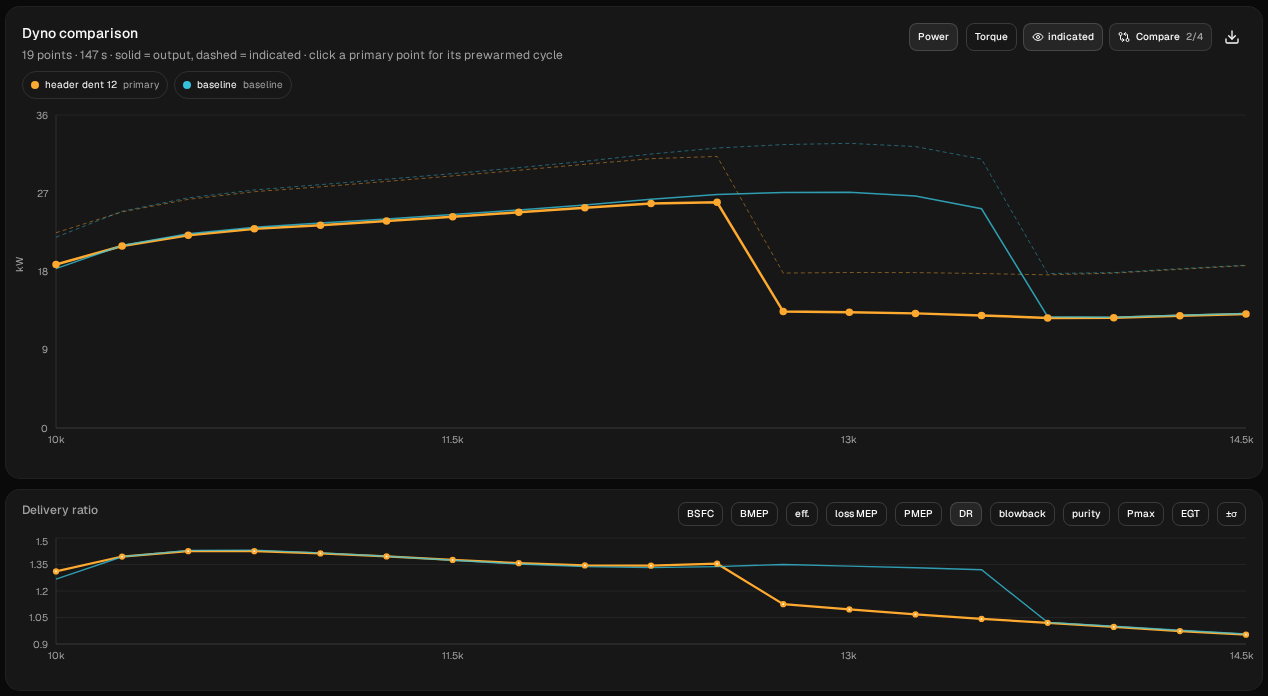Show PMEP metric in lower chart
Screen dimensions: 1268x696
click(918, 514)
